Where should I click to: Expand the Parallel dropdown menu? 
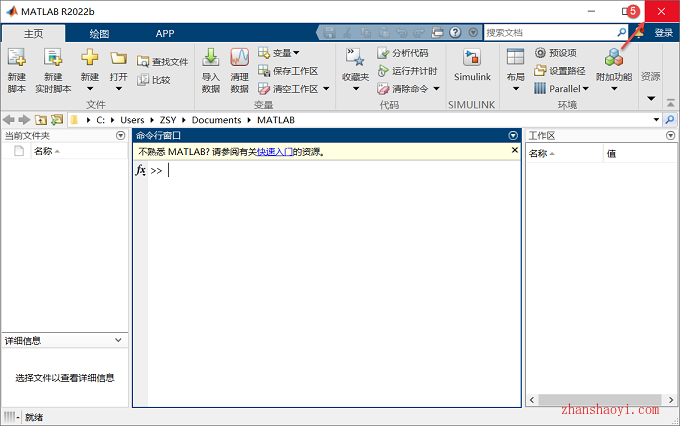click(585, 89)
